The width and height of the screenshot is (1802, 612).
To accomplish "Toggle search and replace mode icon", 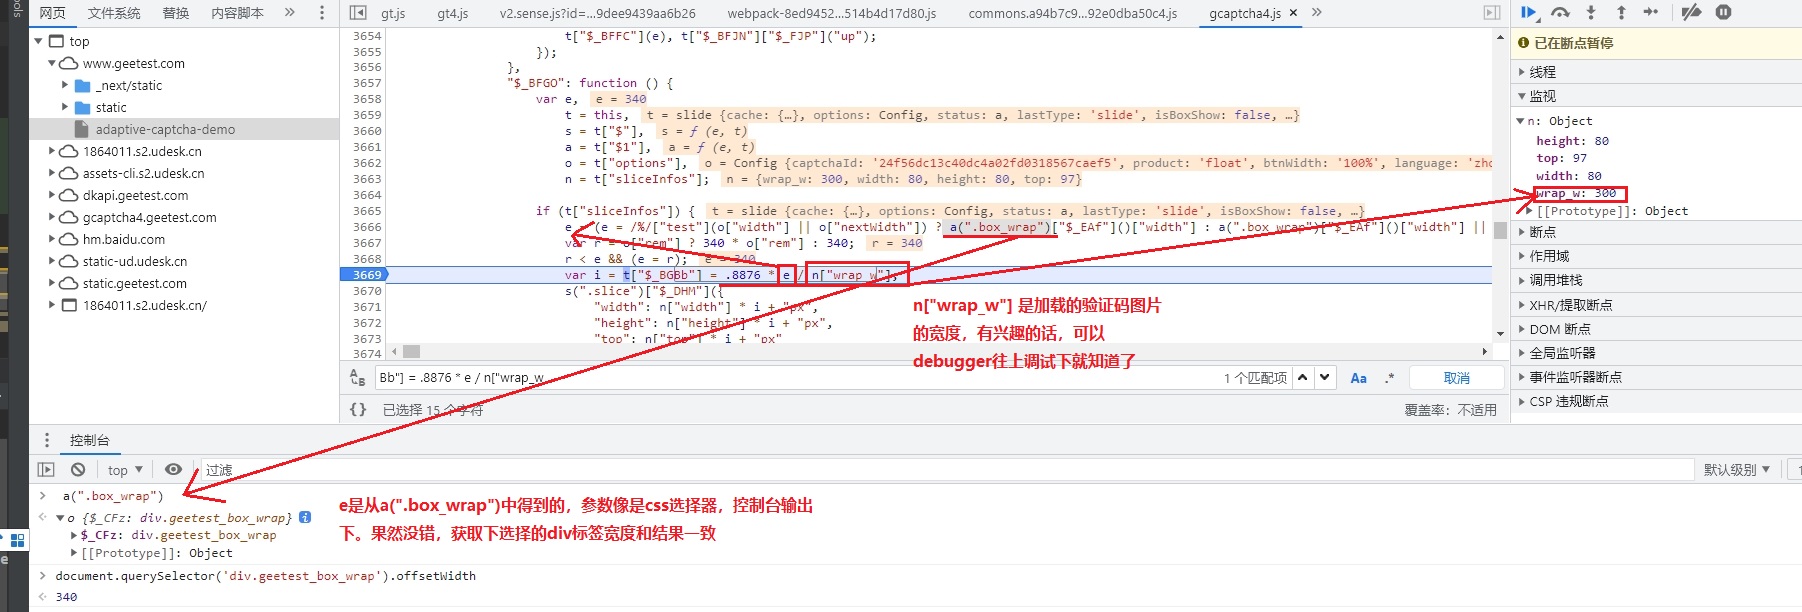I will coord(357,378).
